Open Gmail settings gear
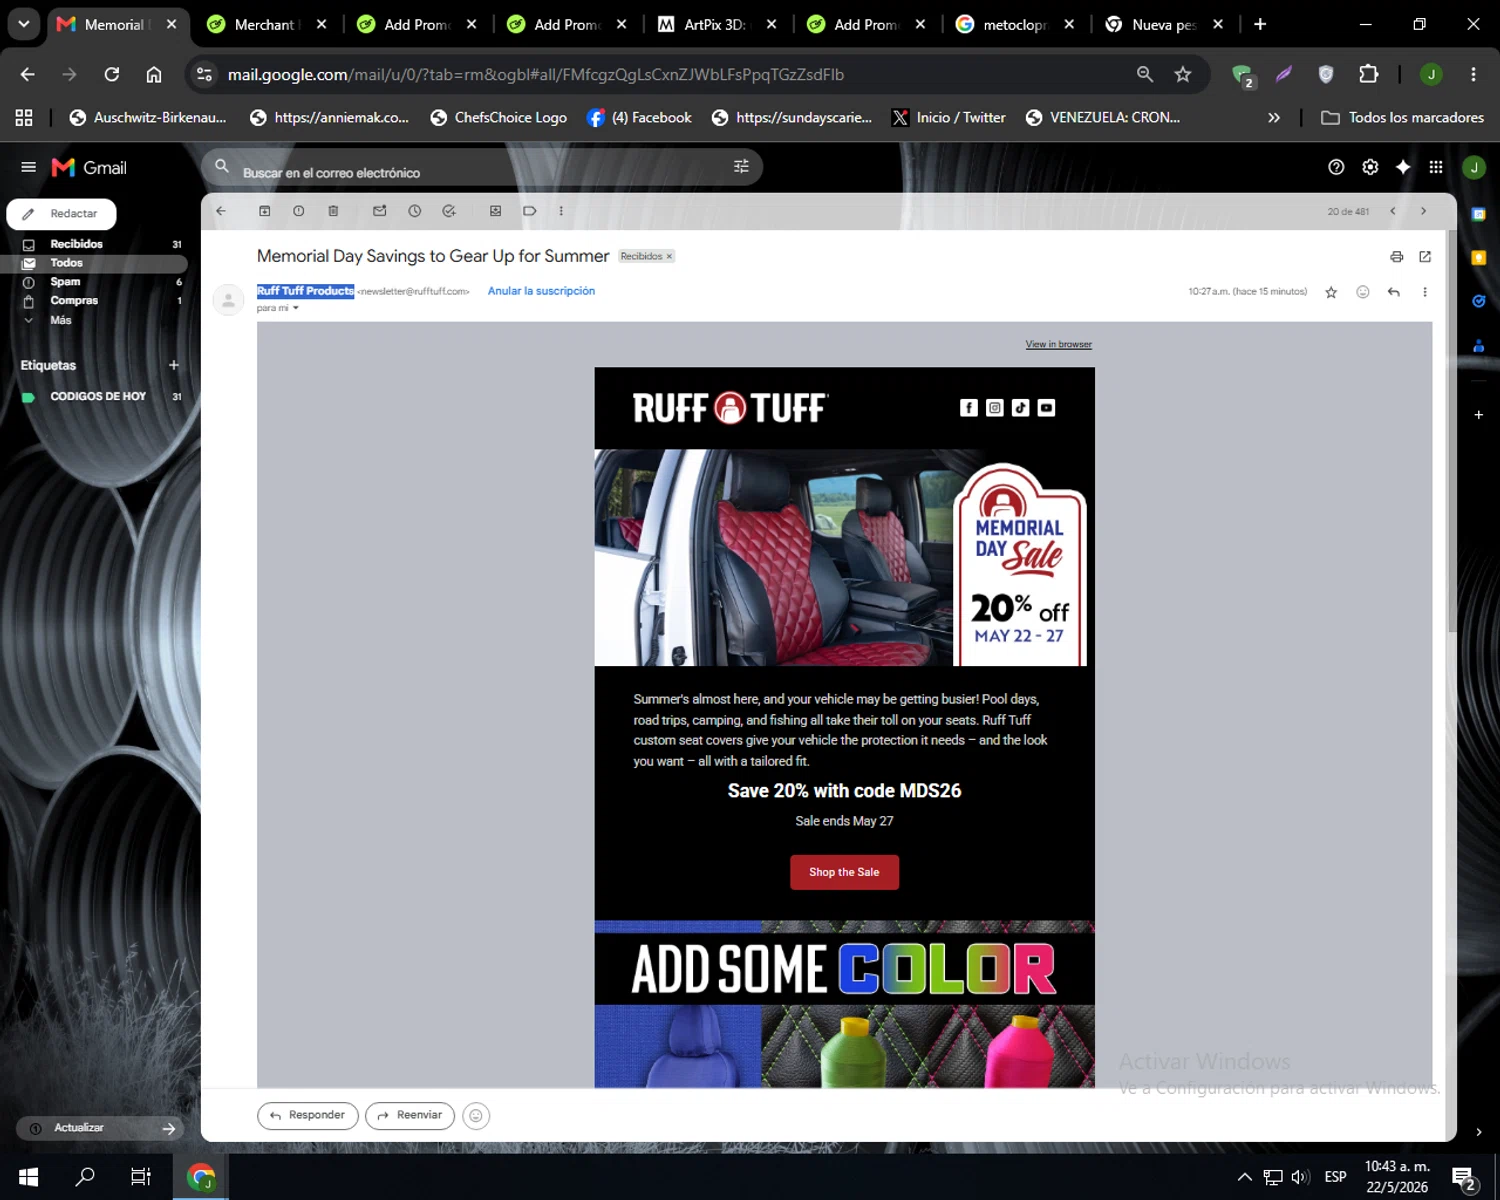 point(1370,167)
